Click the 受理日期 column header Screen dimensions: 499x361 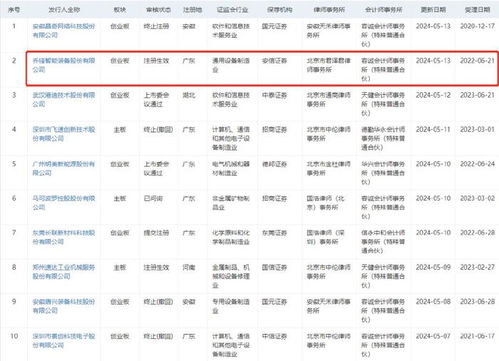click(477, 10)
